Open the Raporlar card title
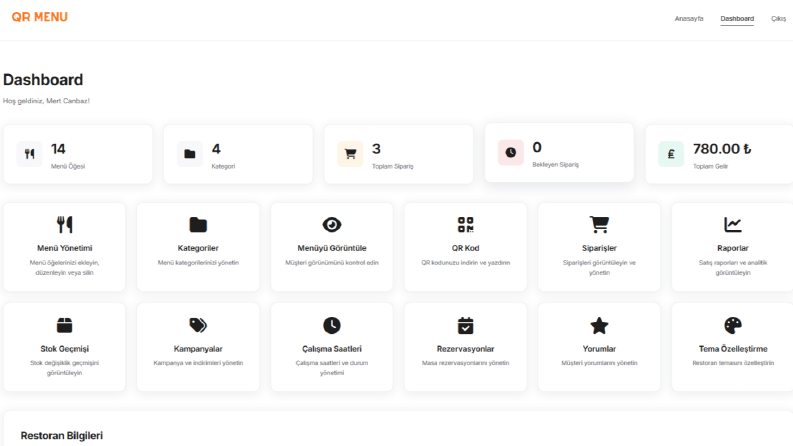 click(733, 248)
